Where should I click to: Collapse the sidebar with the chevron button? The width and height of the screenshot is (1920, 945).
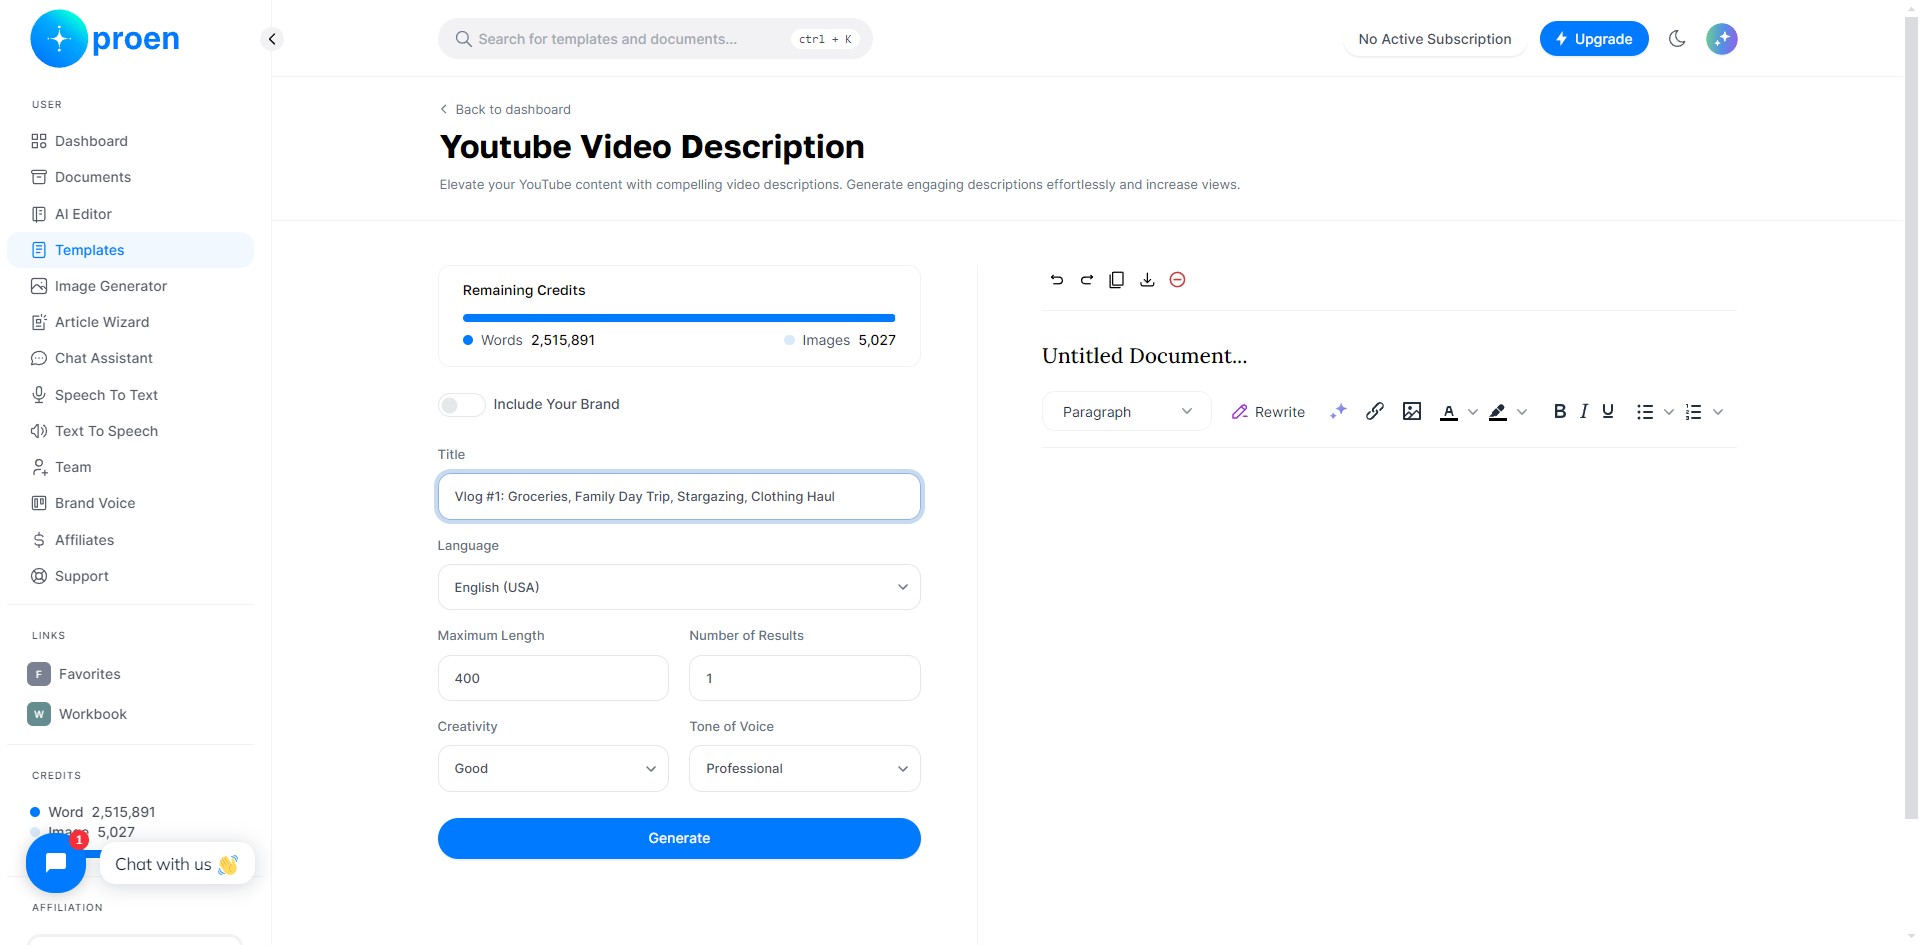(272, 39)
